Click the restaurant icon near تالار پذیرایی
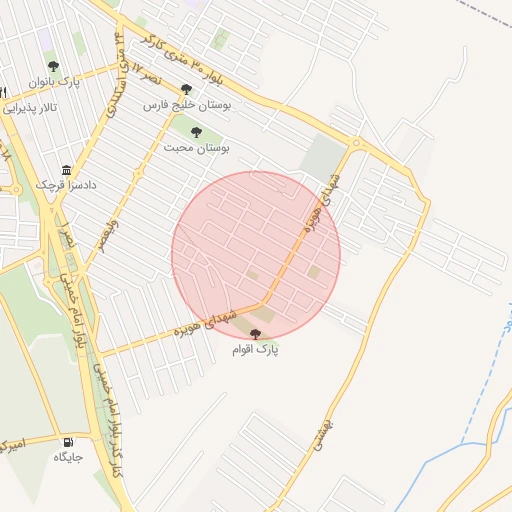 click(x=3, y=92)
